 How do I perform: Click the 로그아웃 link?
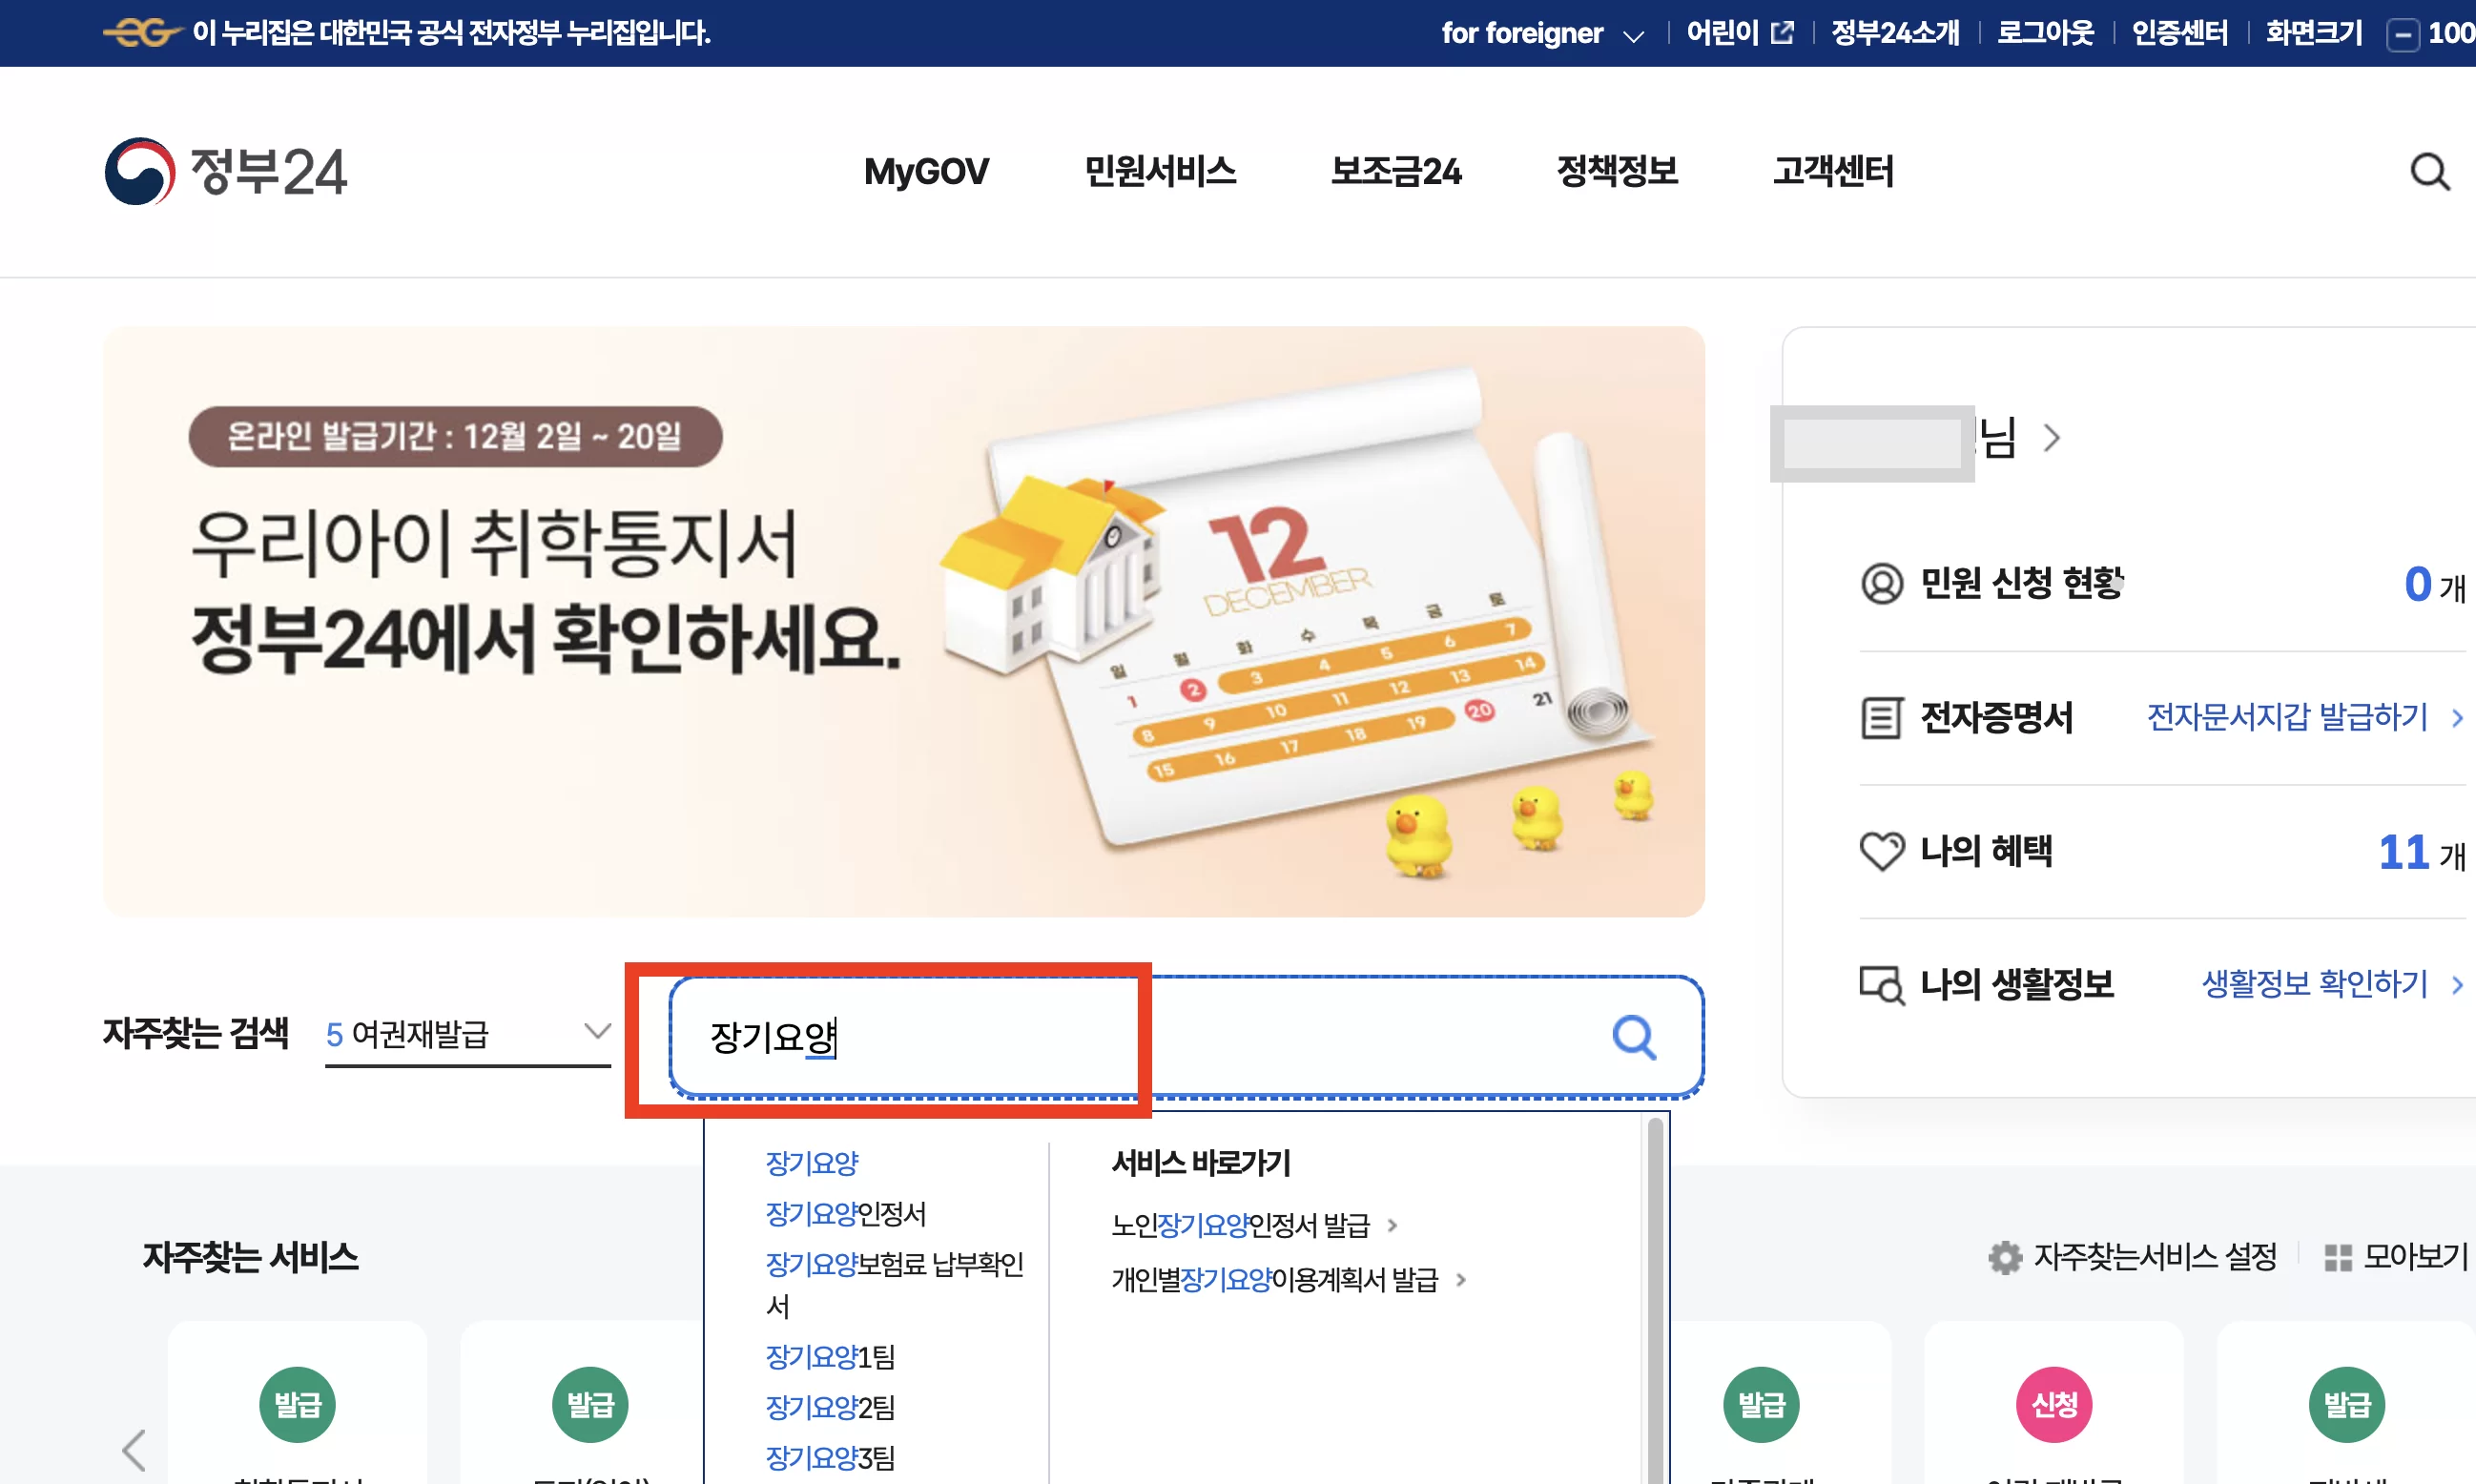coord(2045,33)
